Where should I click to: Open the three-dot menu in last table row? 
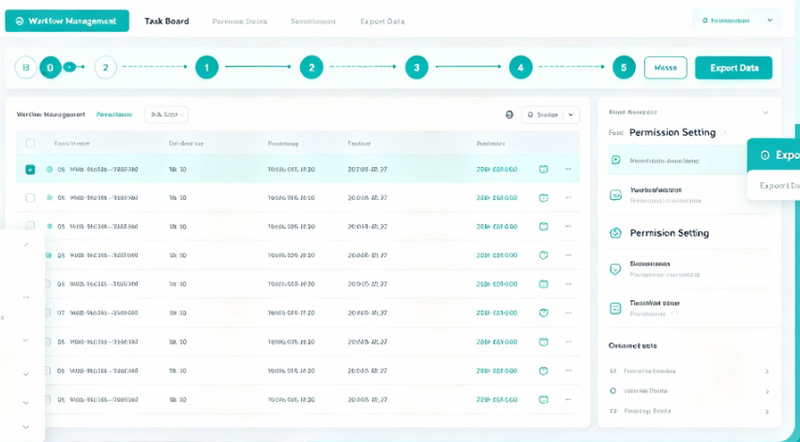coord(568,400)
